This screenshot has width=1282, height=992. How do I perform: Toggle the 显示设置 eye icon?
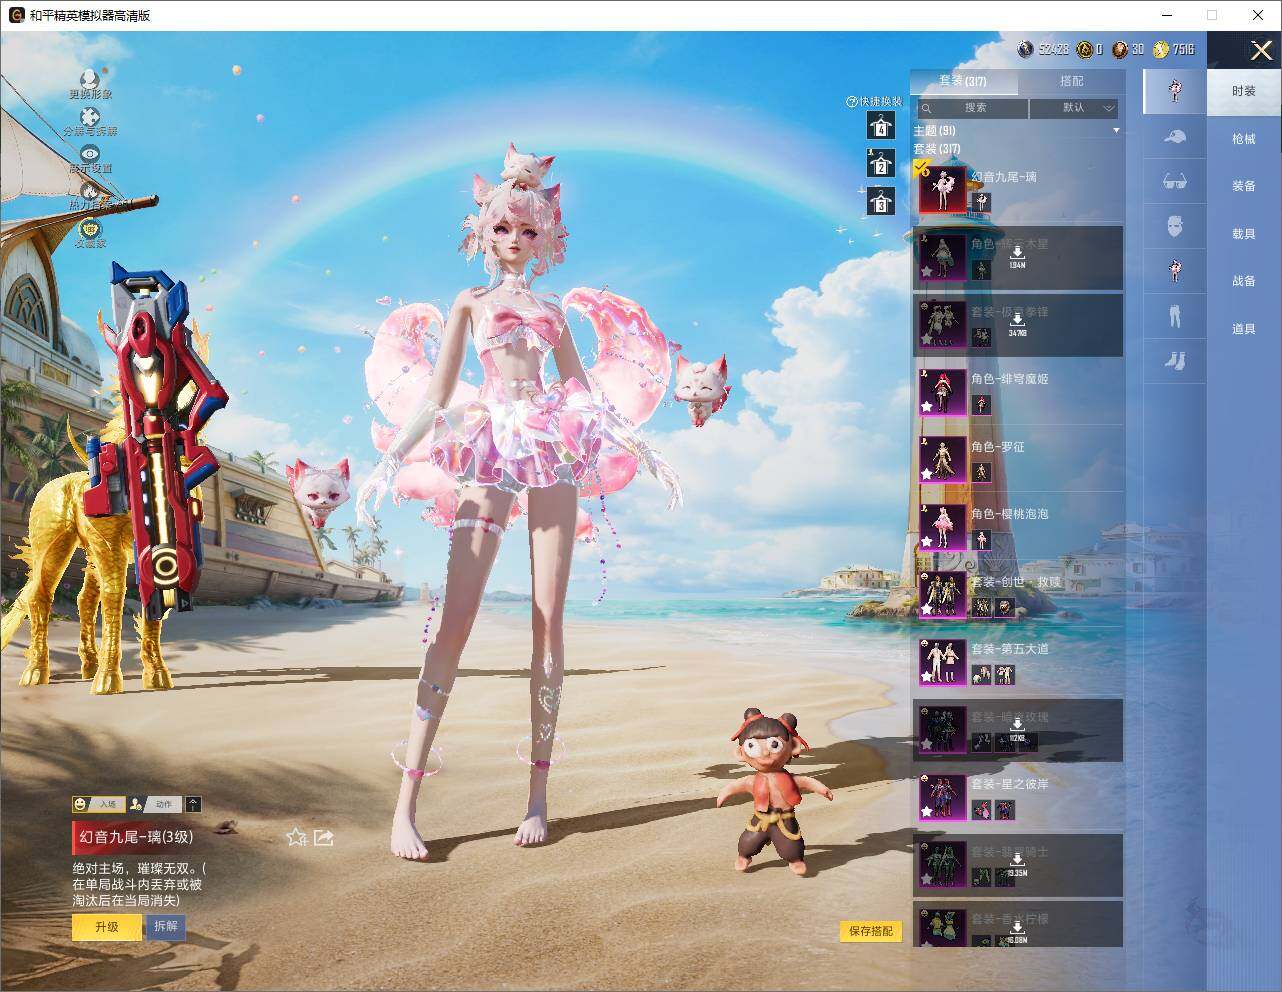[x=90, y=154]
